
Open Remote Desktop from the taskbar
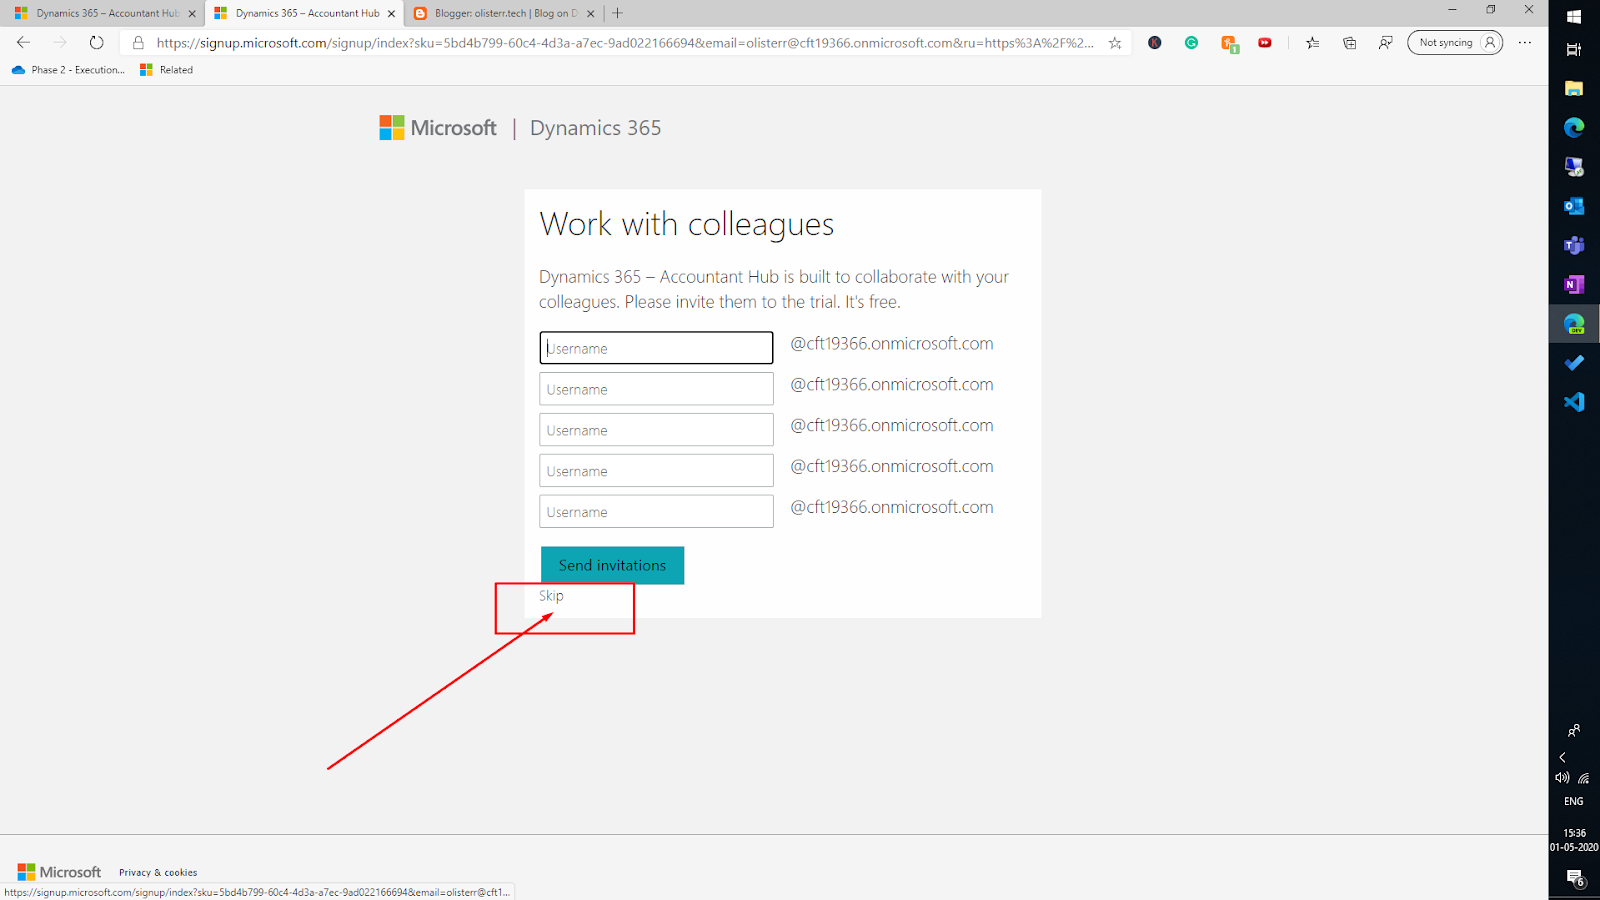(x=1574, y=166)
